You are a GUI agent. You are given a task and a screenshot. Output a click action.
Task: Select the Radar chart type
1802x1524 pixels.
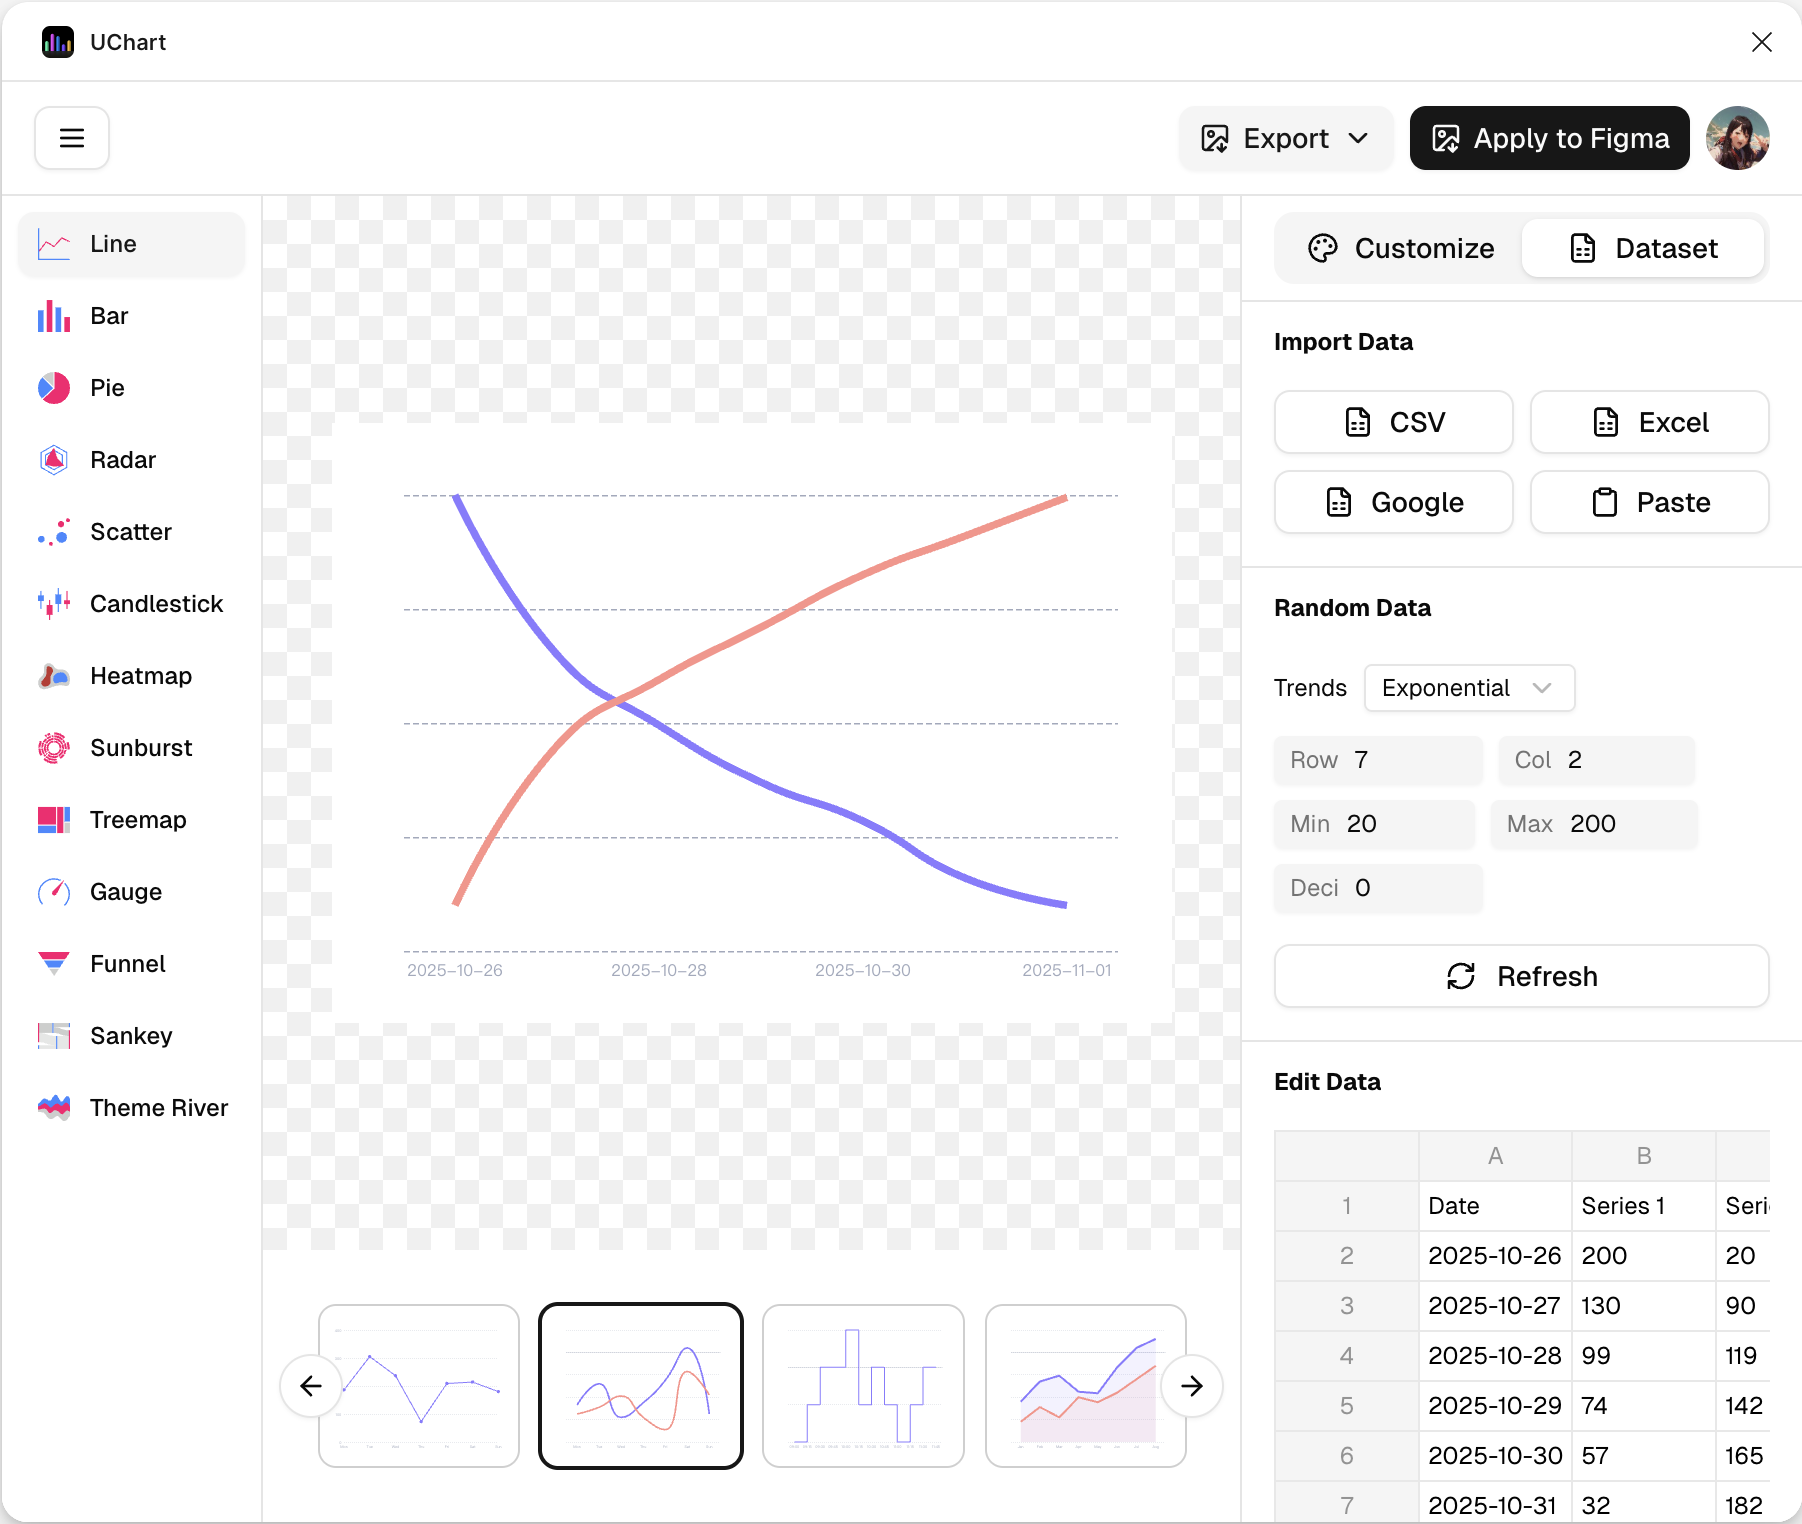tap(122, 460)
